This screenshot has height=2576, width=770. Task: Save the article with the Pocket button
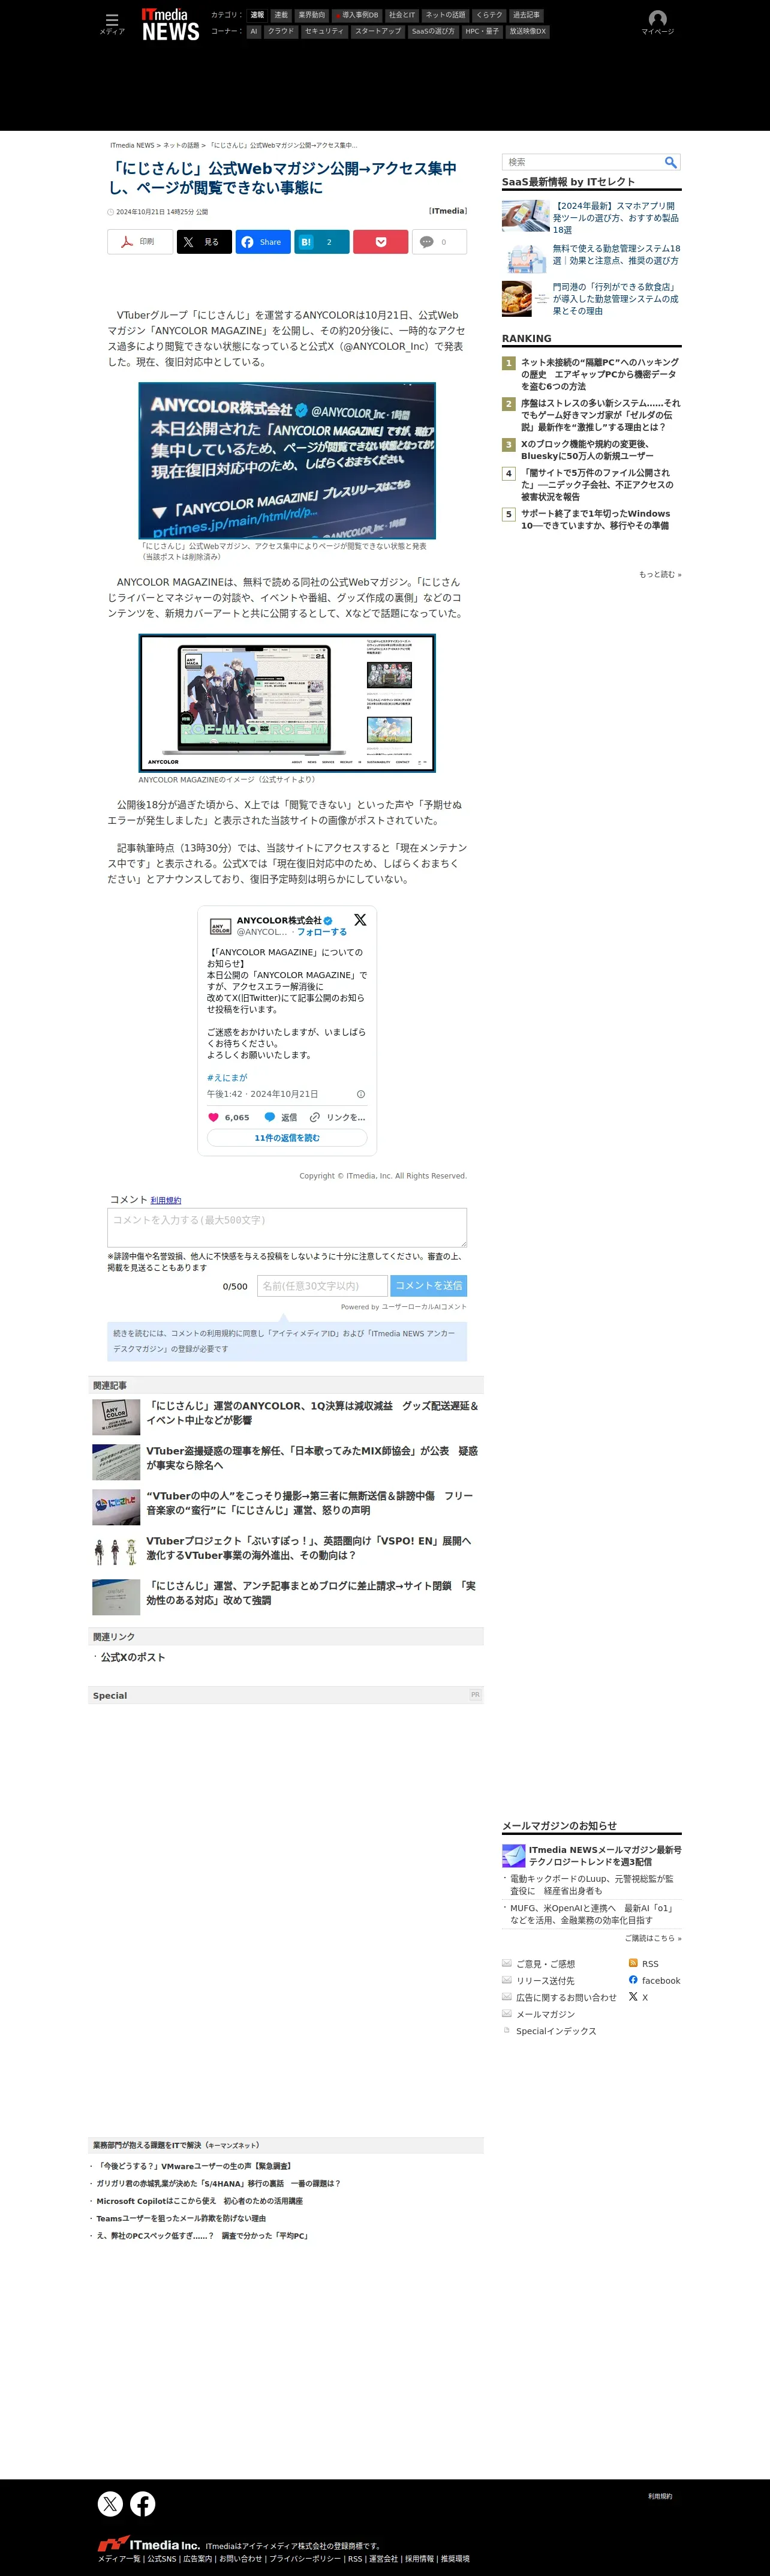380,242
